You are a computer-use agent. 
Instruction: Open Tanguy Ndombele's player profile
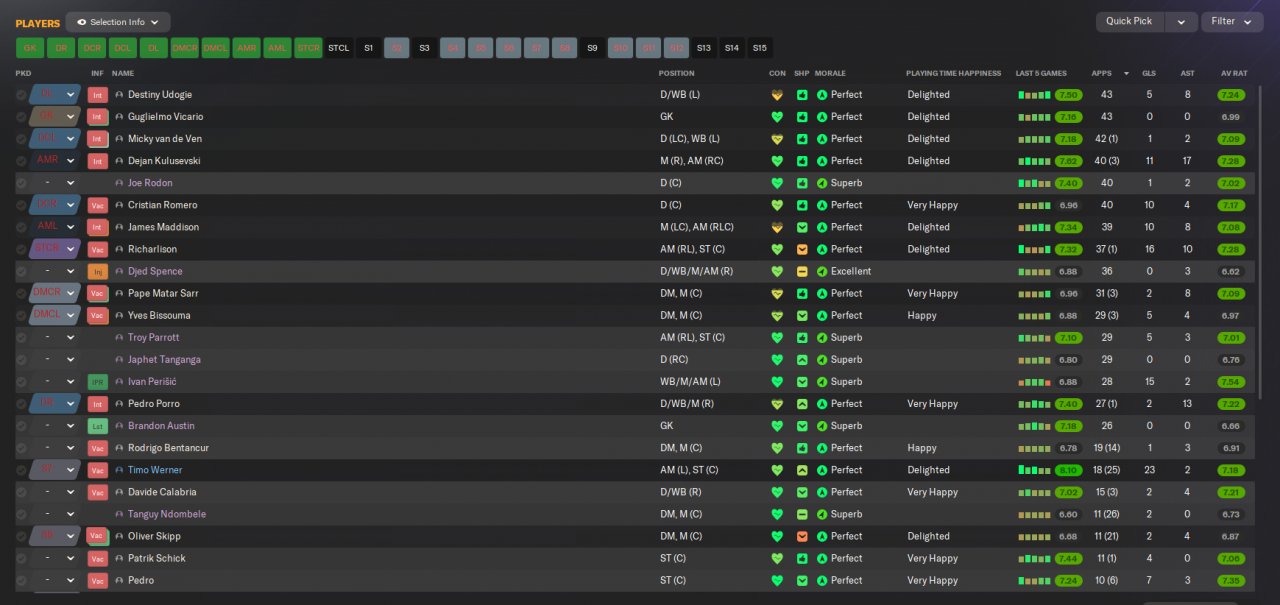167,514
